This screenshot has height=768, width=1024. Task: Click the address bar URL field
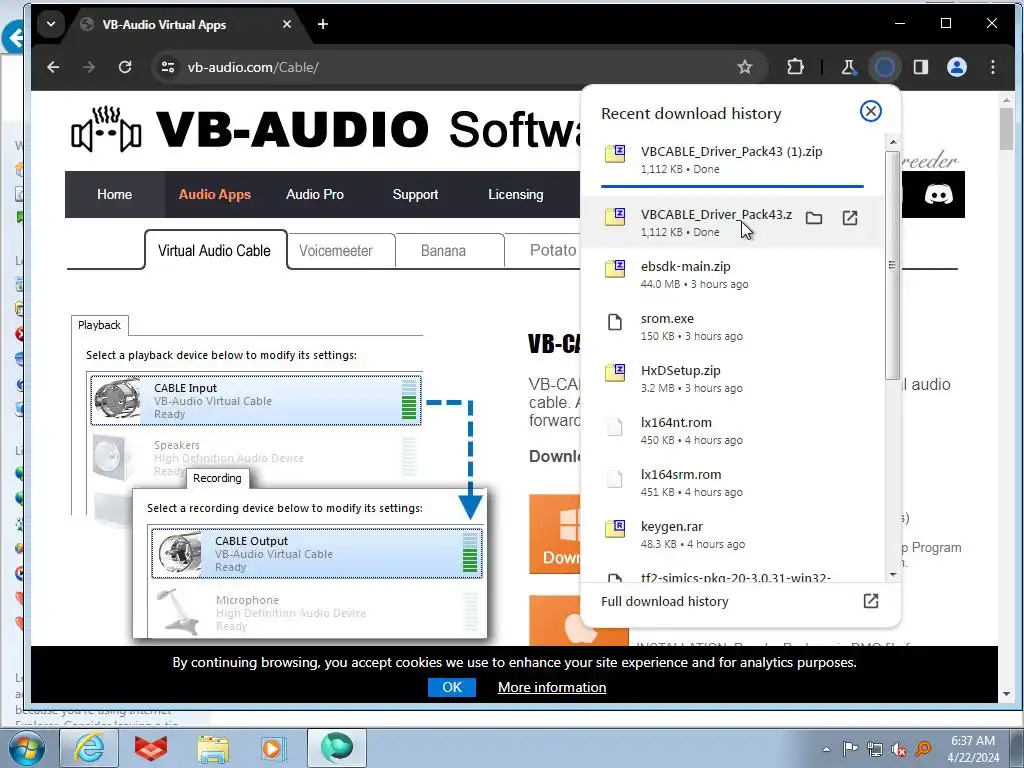457,67
